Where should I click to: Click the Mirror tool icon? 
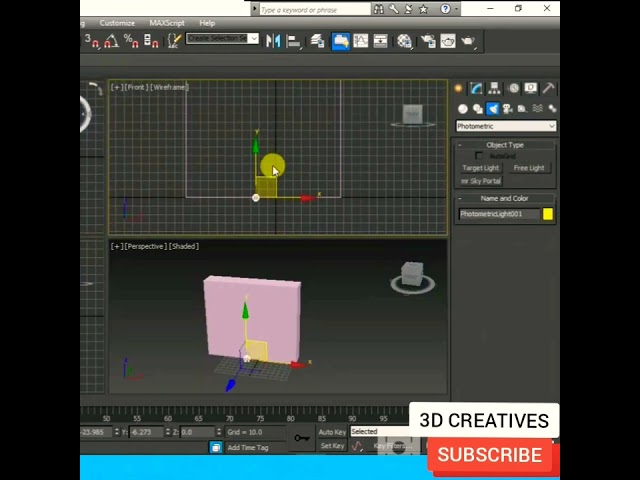click(273, 41)
